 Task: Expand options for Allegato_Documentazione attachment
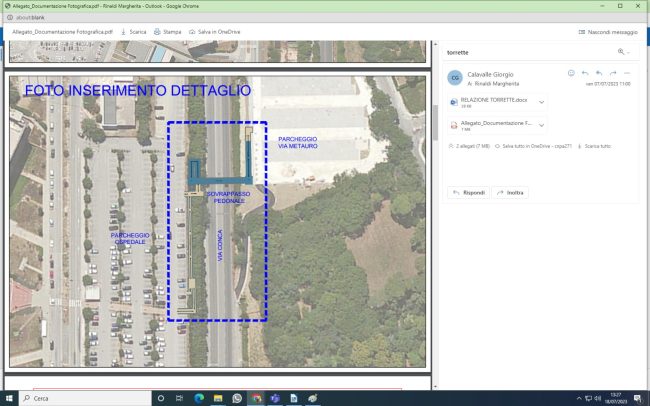pyautogui.click(x=541, y=125)
